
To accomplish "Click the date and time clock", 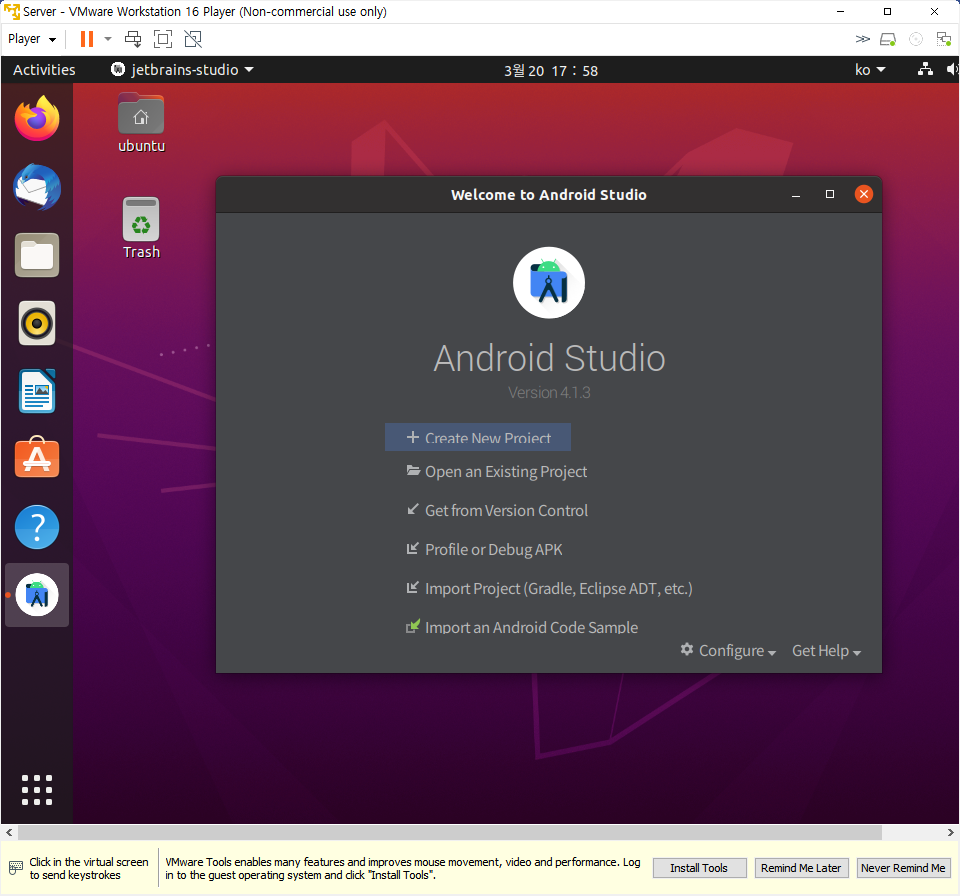I will pos(550,70).
